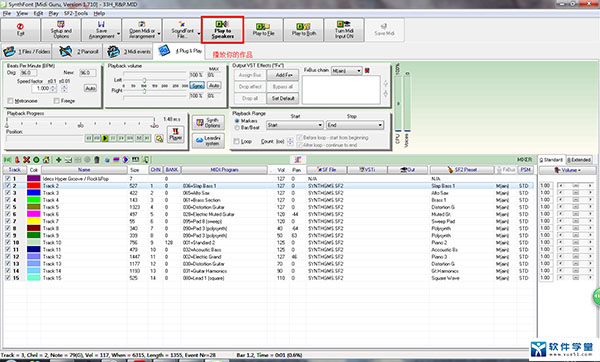This screenshot has width=600, height=362.
Task: Uncheck the checkbox for track 15
Action: pos(8,278)
